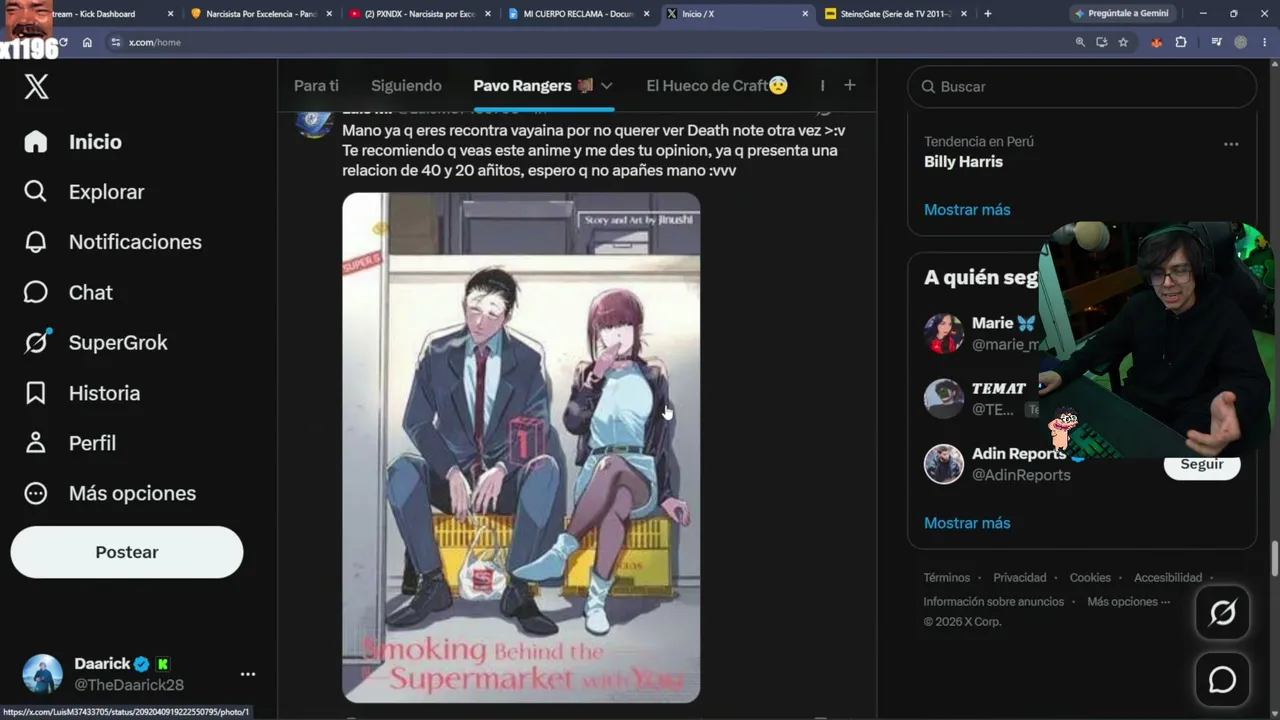Switch to Kick Dashboard browser tab
This screenshot has height=720, width=1280.
[x=100, y=14]
